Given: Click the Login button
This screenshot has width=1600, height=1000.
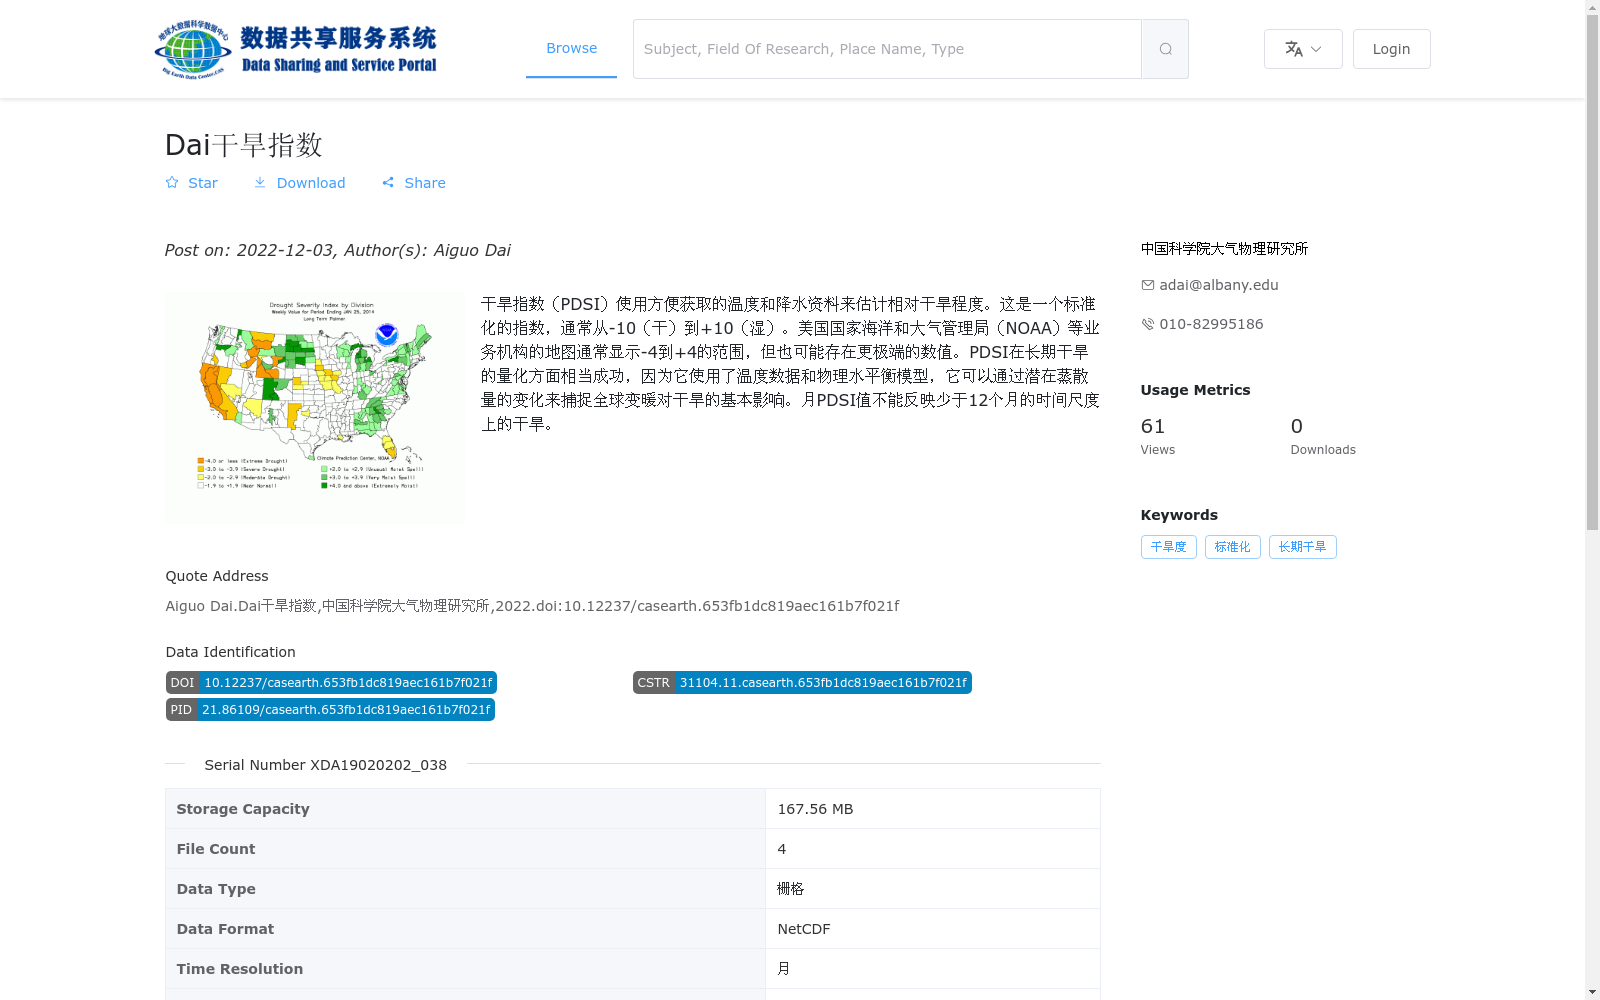Looking at the screenshot, I should point(1391,49).
